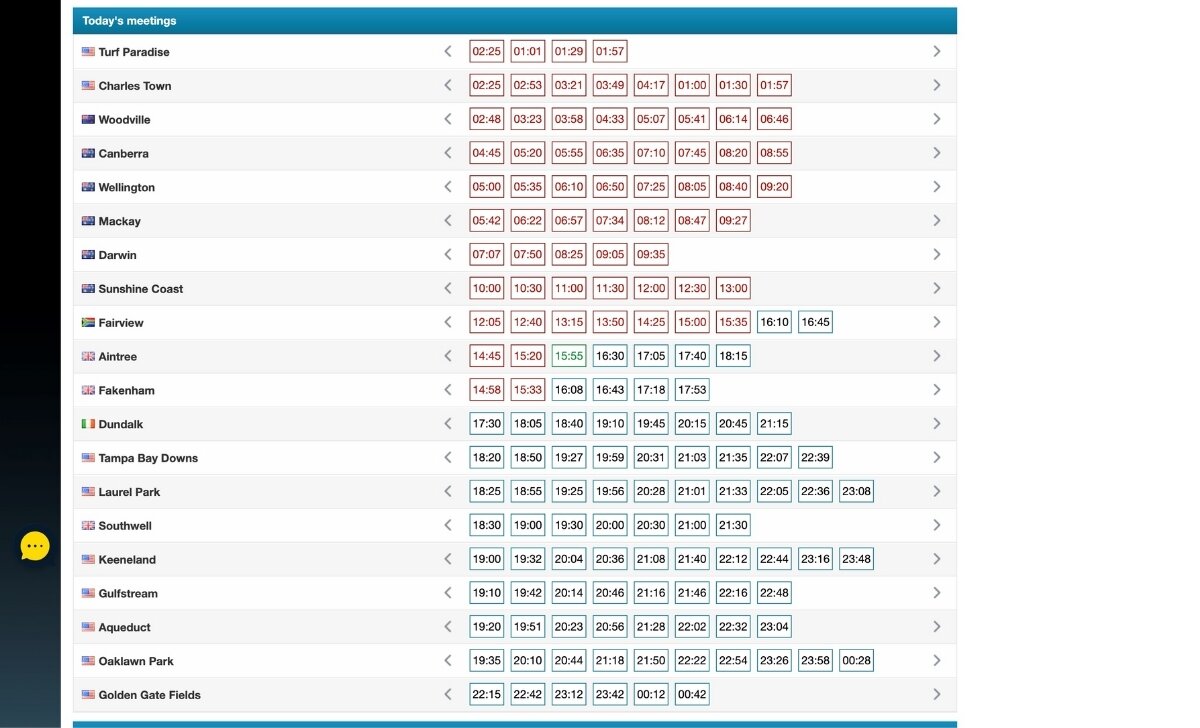
Task: Click right chevron on Laurel Park row
Action: coord(937,491)
